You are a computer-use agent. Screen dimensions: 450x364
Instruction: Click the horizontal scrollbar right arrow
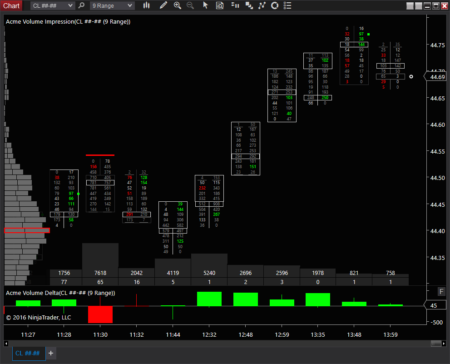click(x=443, y=343)
